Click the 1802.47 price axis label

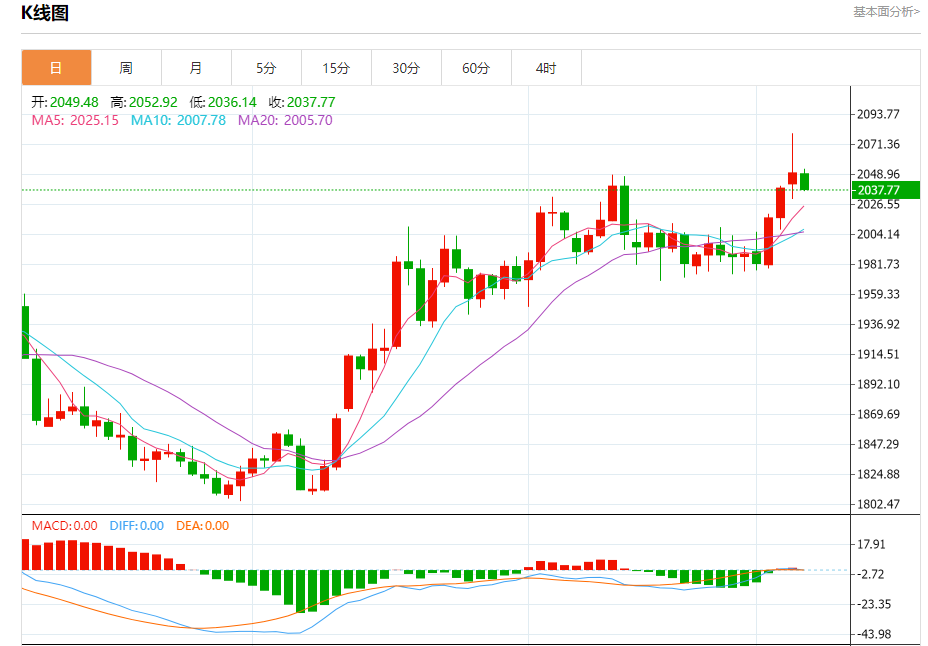click(878, 505)
